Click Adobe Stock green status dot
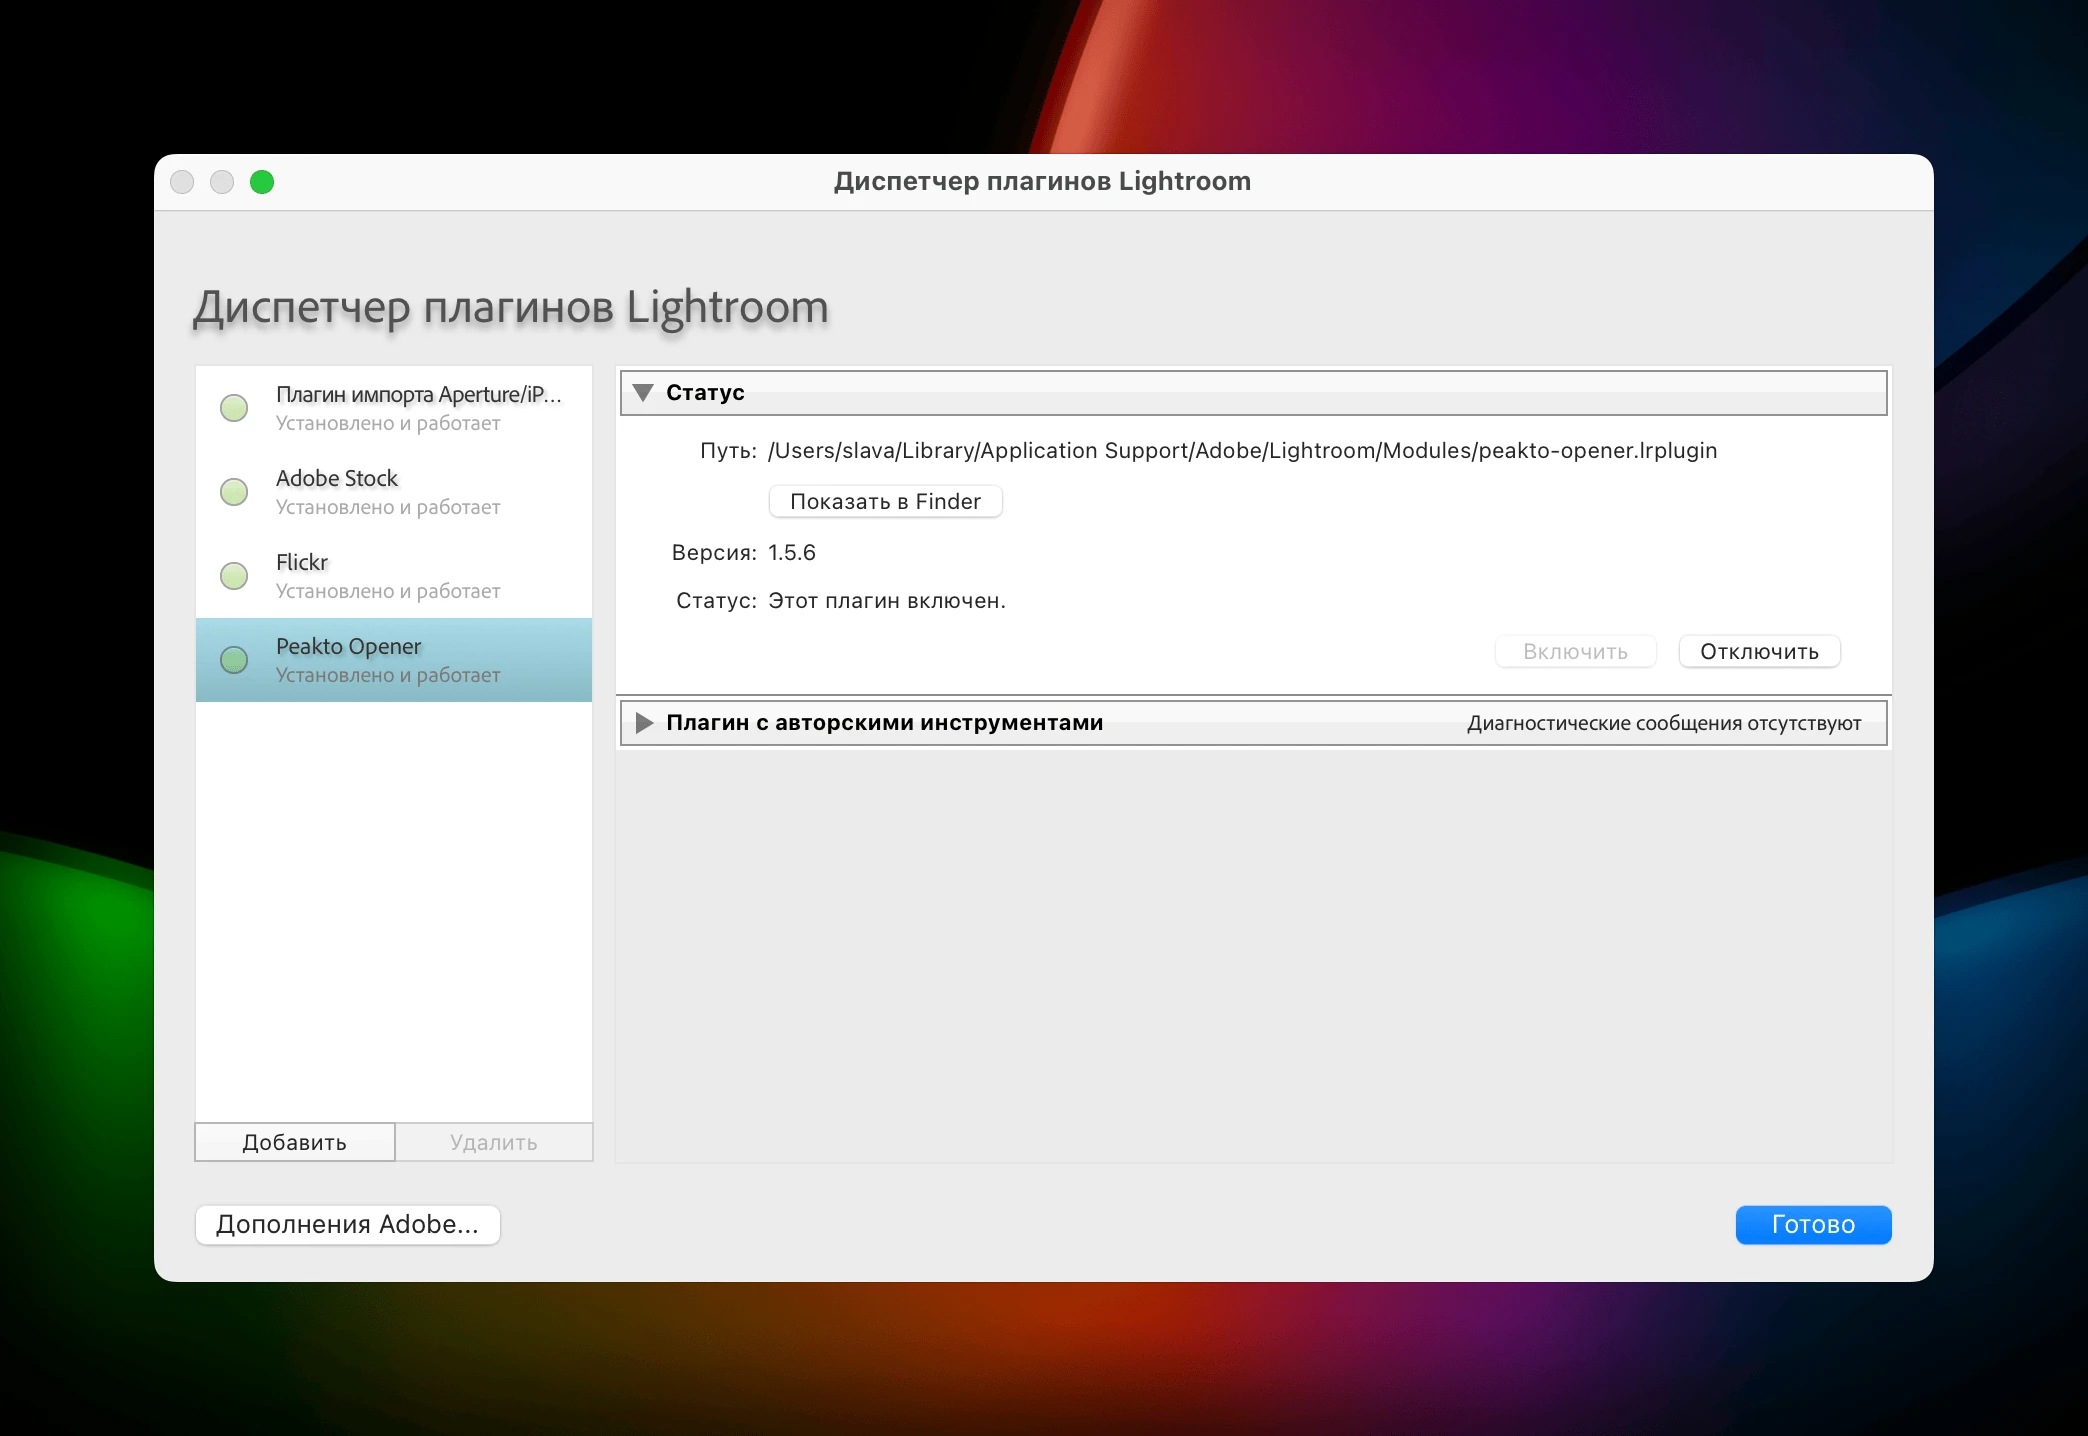Image resolution: width=2088 pixels, height=1436 pixels. [x=234, y=492]
